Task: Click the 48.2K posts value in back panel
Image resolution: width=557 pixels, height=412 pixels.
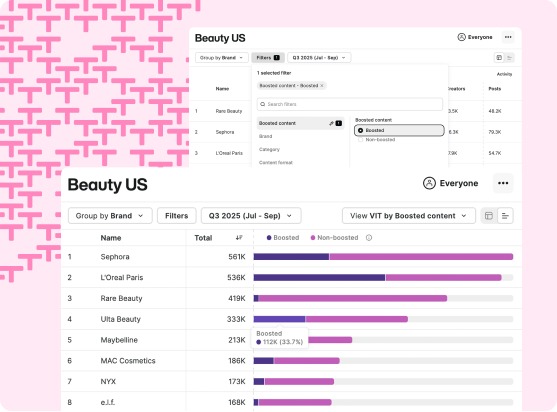Action: tap(494, 111)
